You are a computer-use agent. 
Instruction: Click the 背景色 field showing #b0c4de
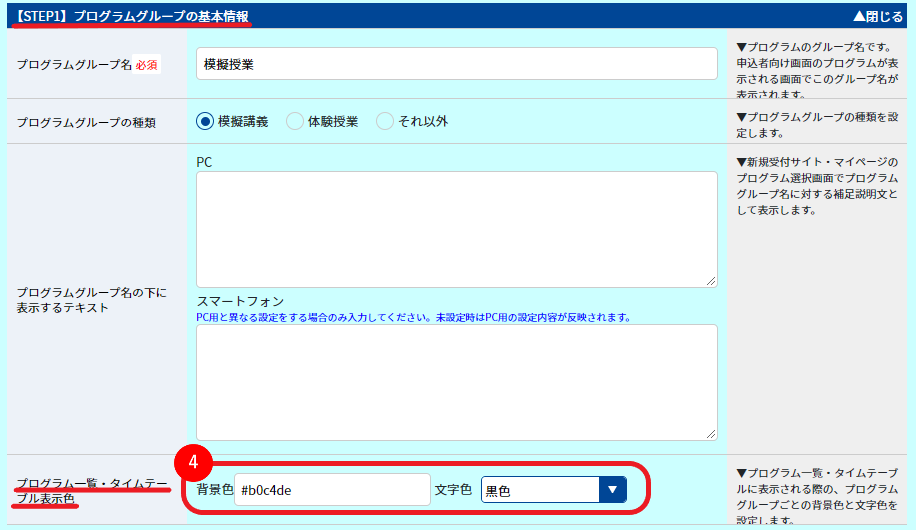[332, 490]
